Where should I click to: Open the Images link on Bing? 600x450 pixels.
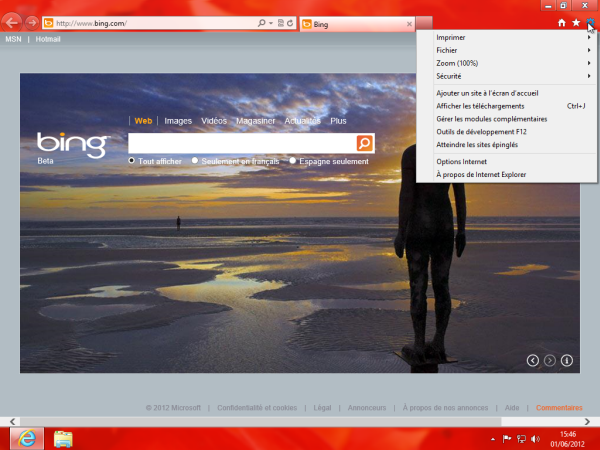pyautogui.click(x=178, y=121)
